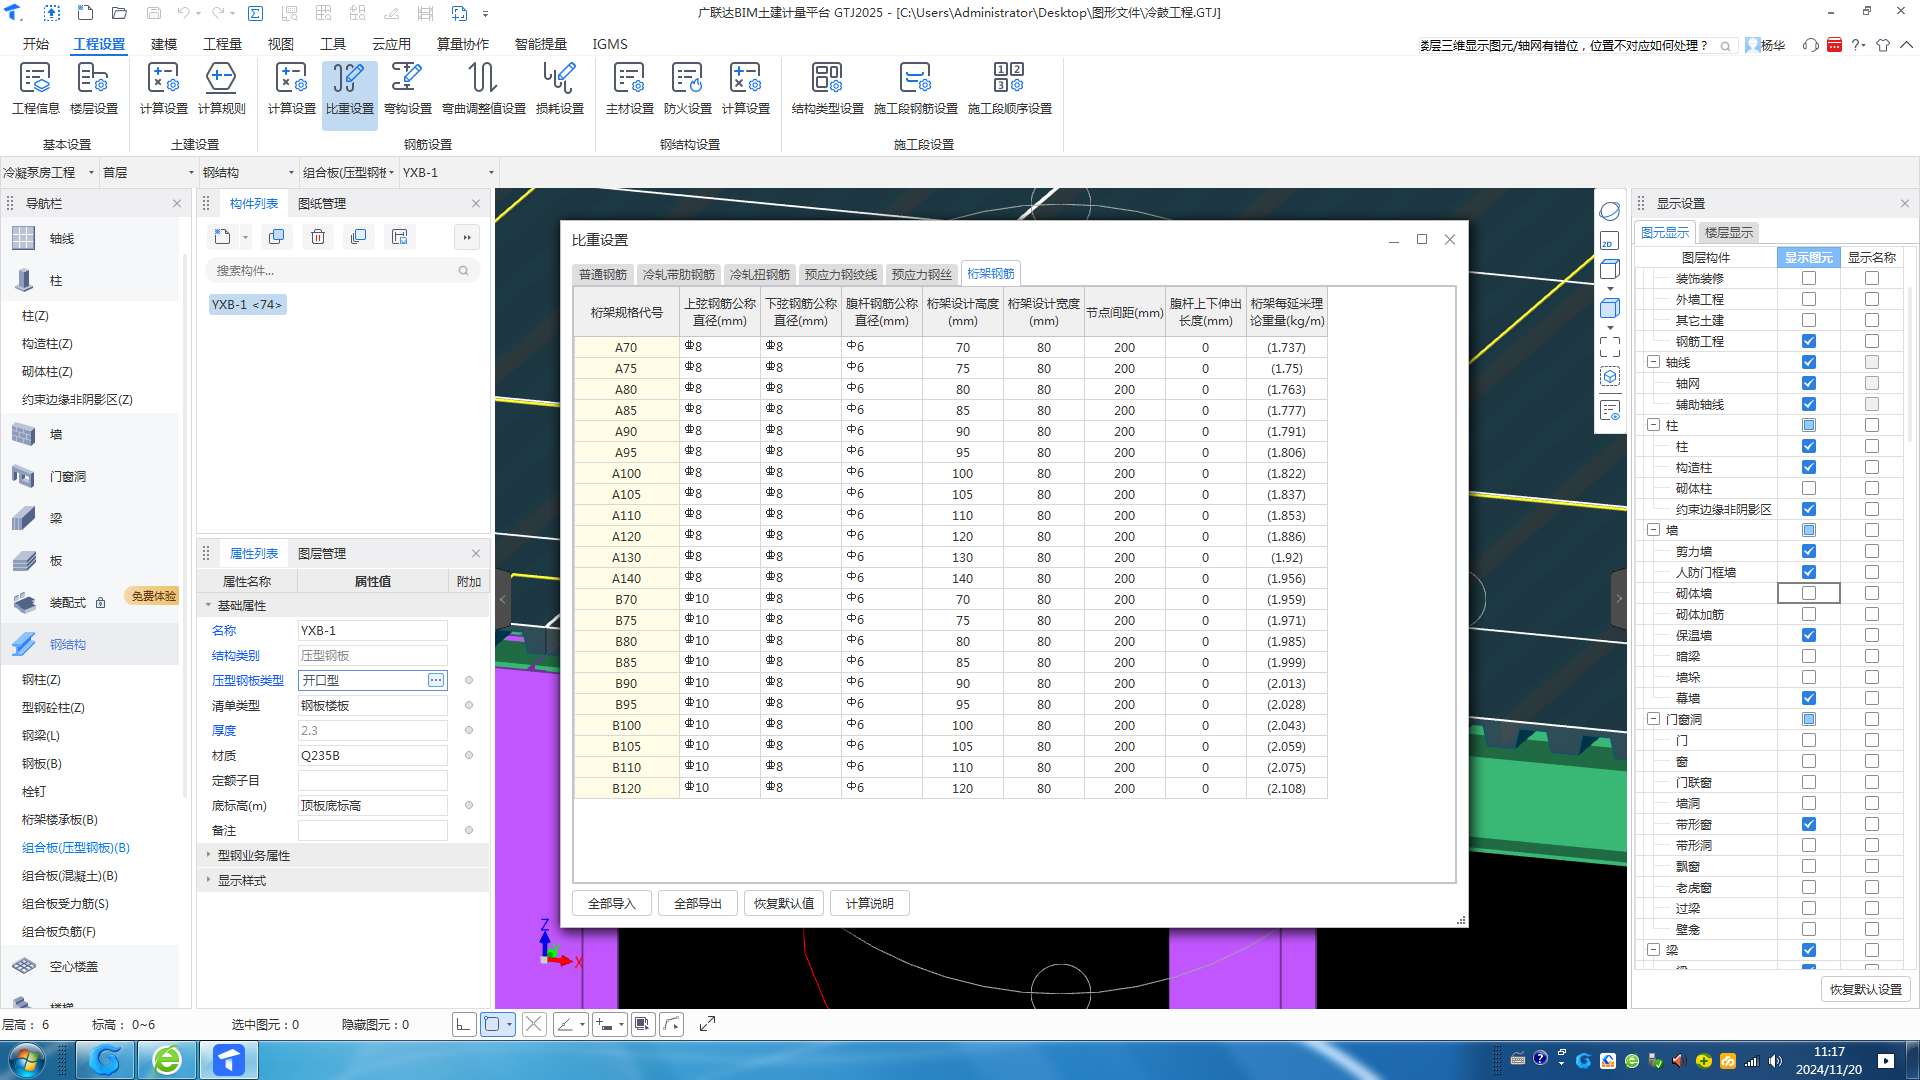Collapse the 门窗洞 group in 显示设置
The image size is (1920, 1080).
(x=1654, y=719)
